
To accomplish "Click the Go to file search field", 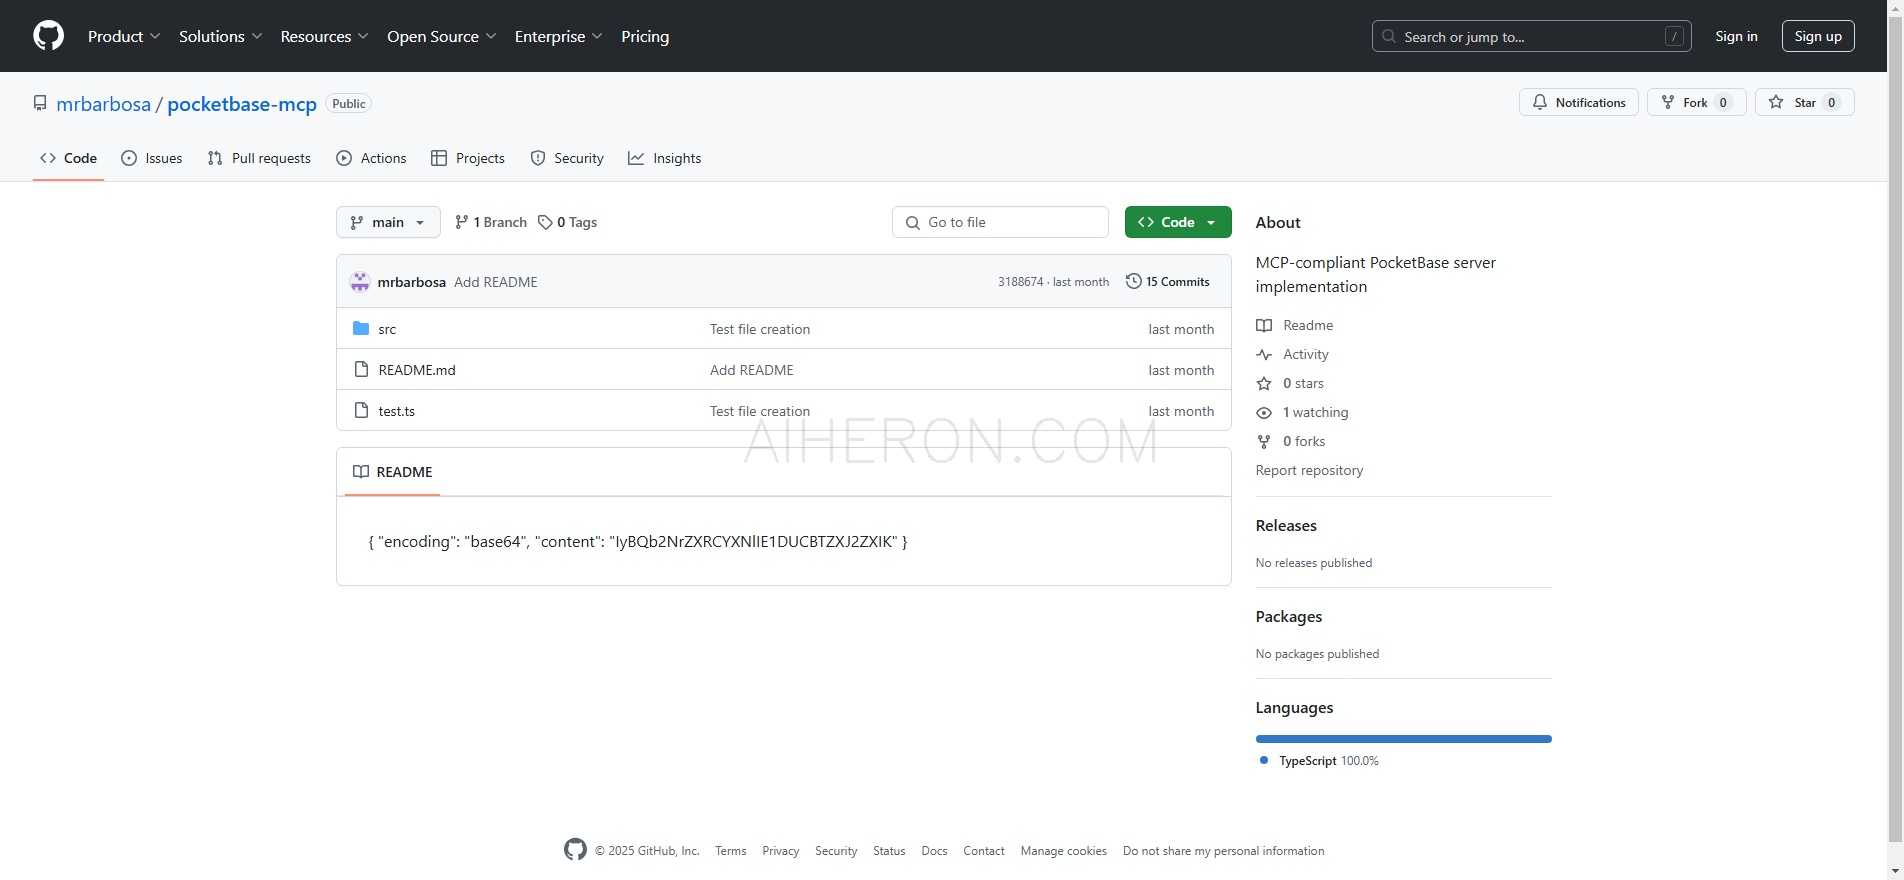I will click(1000, 222).
